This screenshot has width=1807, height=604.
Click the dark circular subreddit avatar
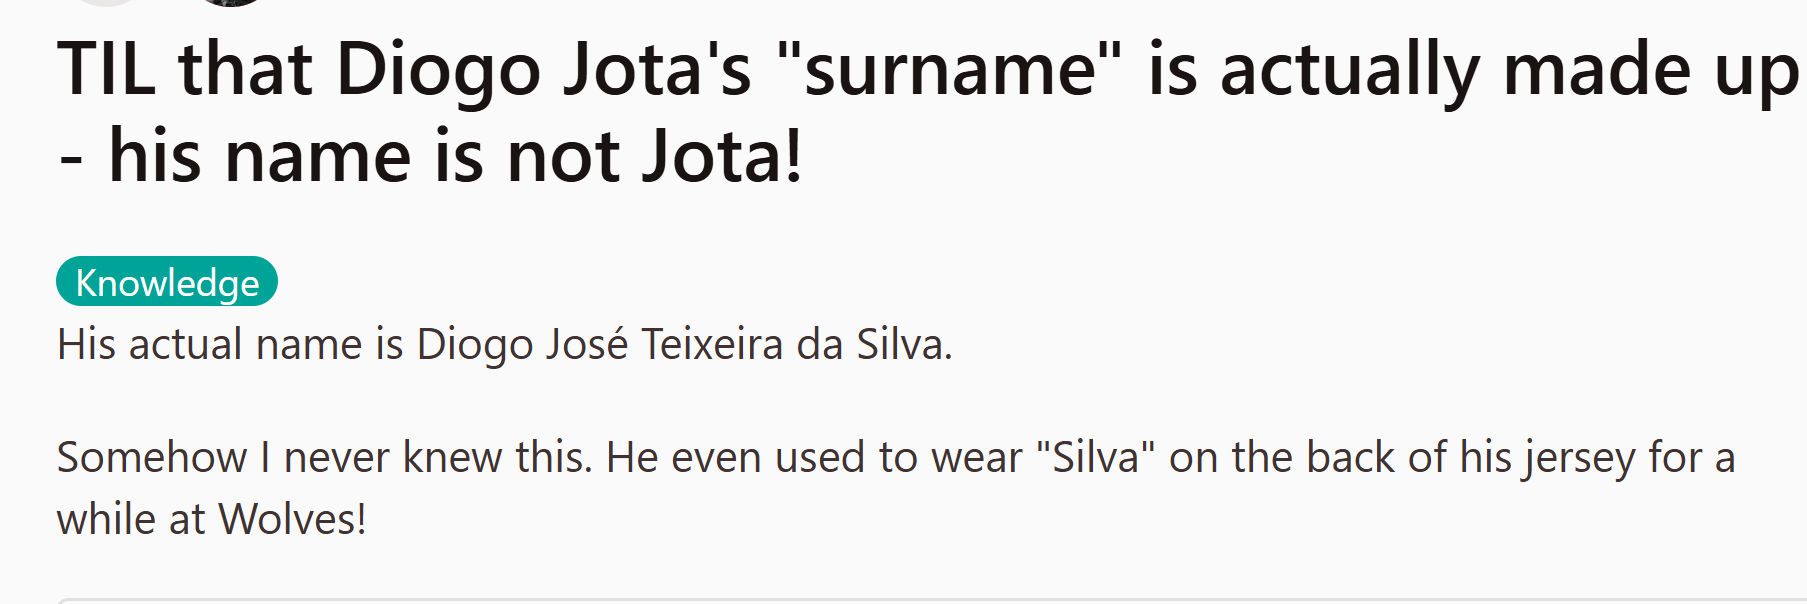[231, 2]
